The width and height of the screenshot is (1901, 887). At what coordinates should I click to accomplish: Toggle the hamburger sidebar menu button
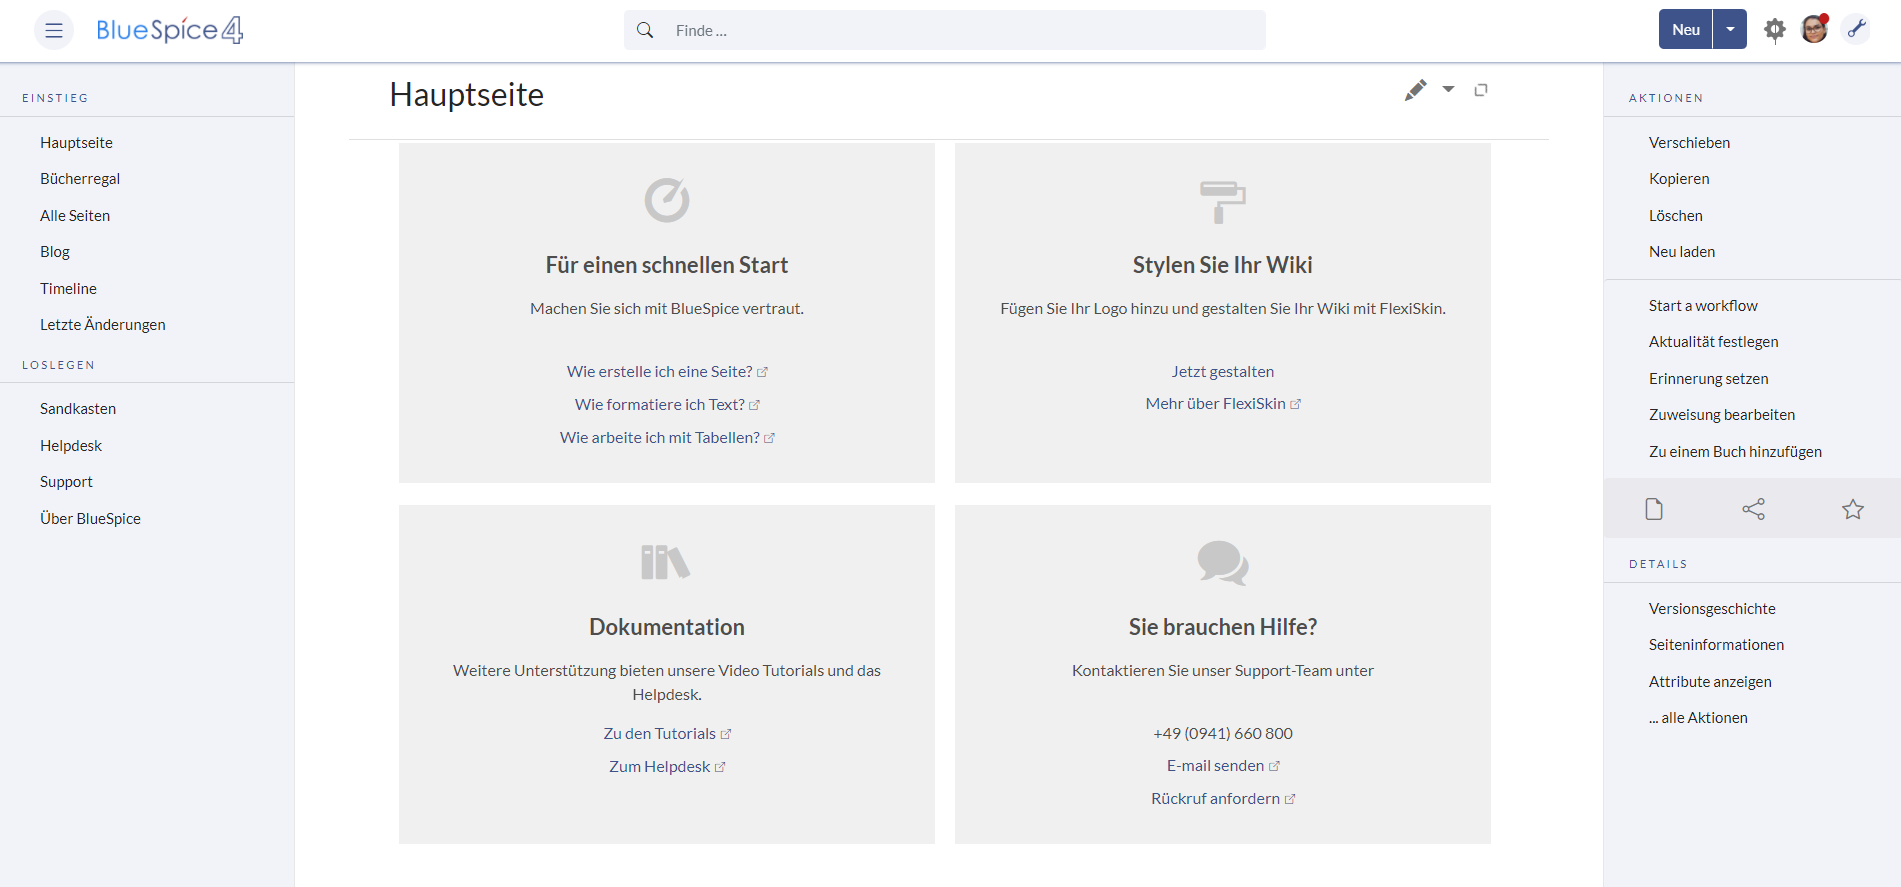[54, 30]
